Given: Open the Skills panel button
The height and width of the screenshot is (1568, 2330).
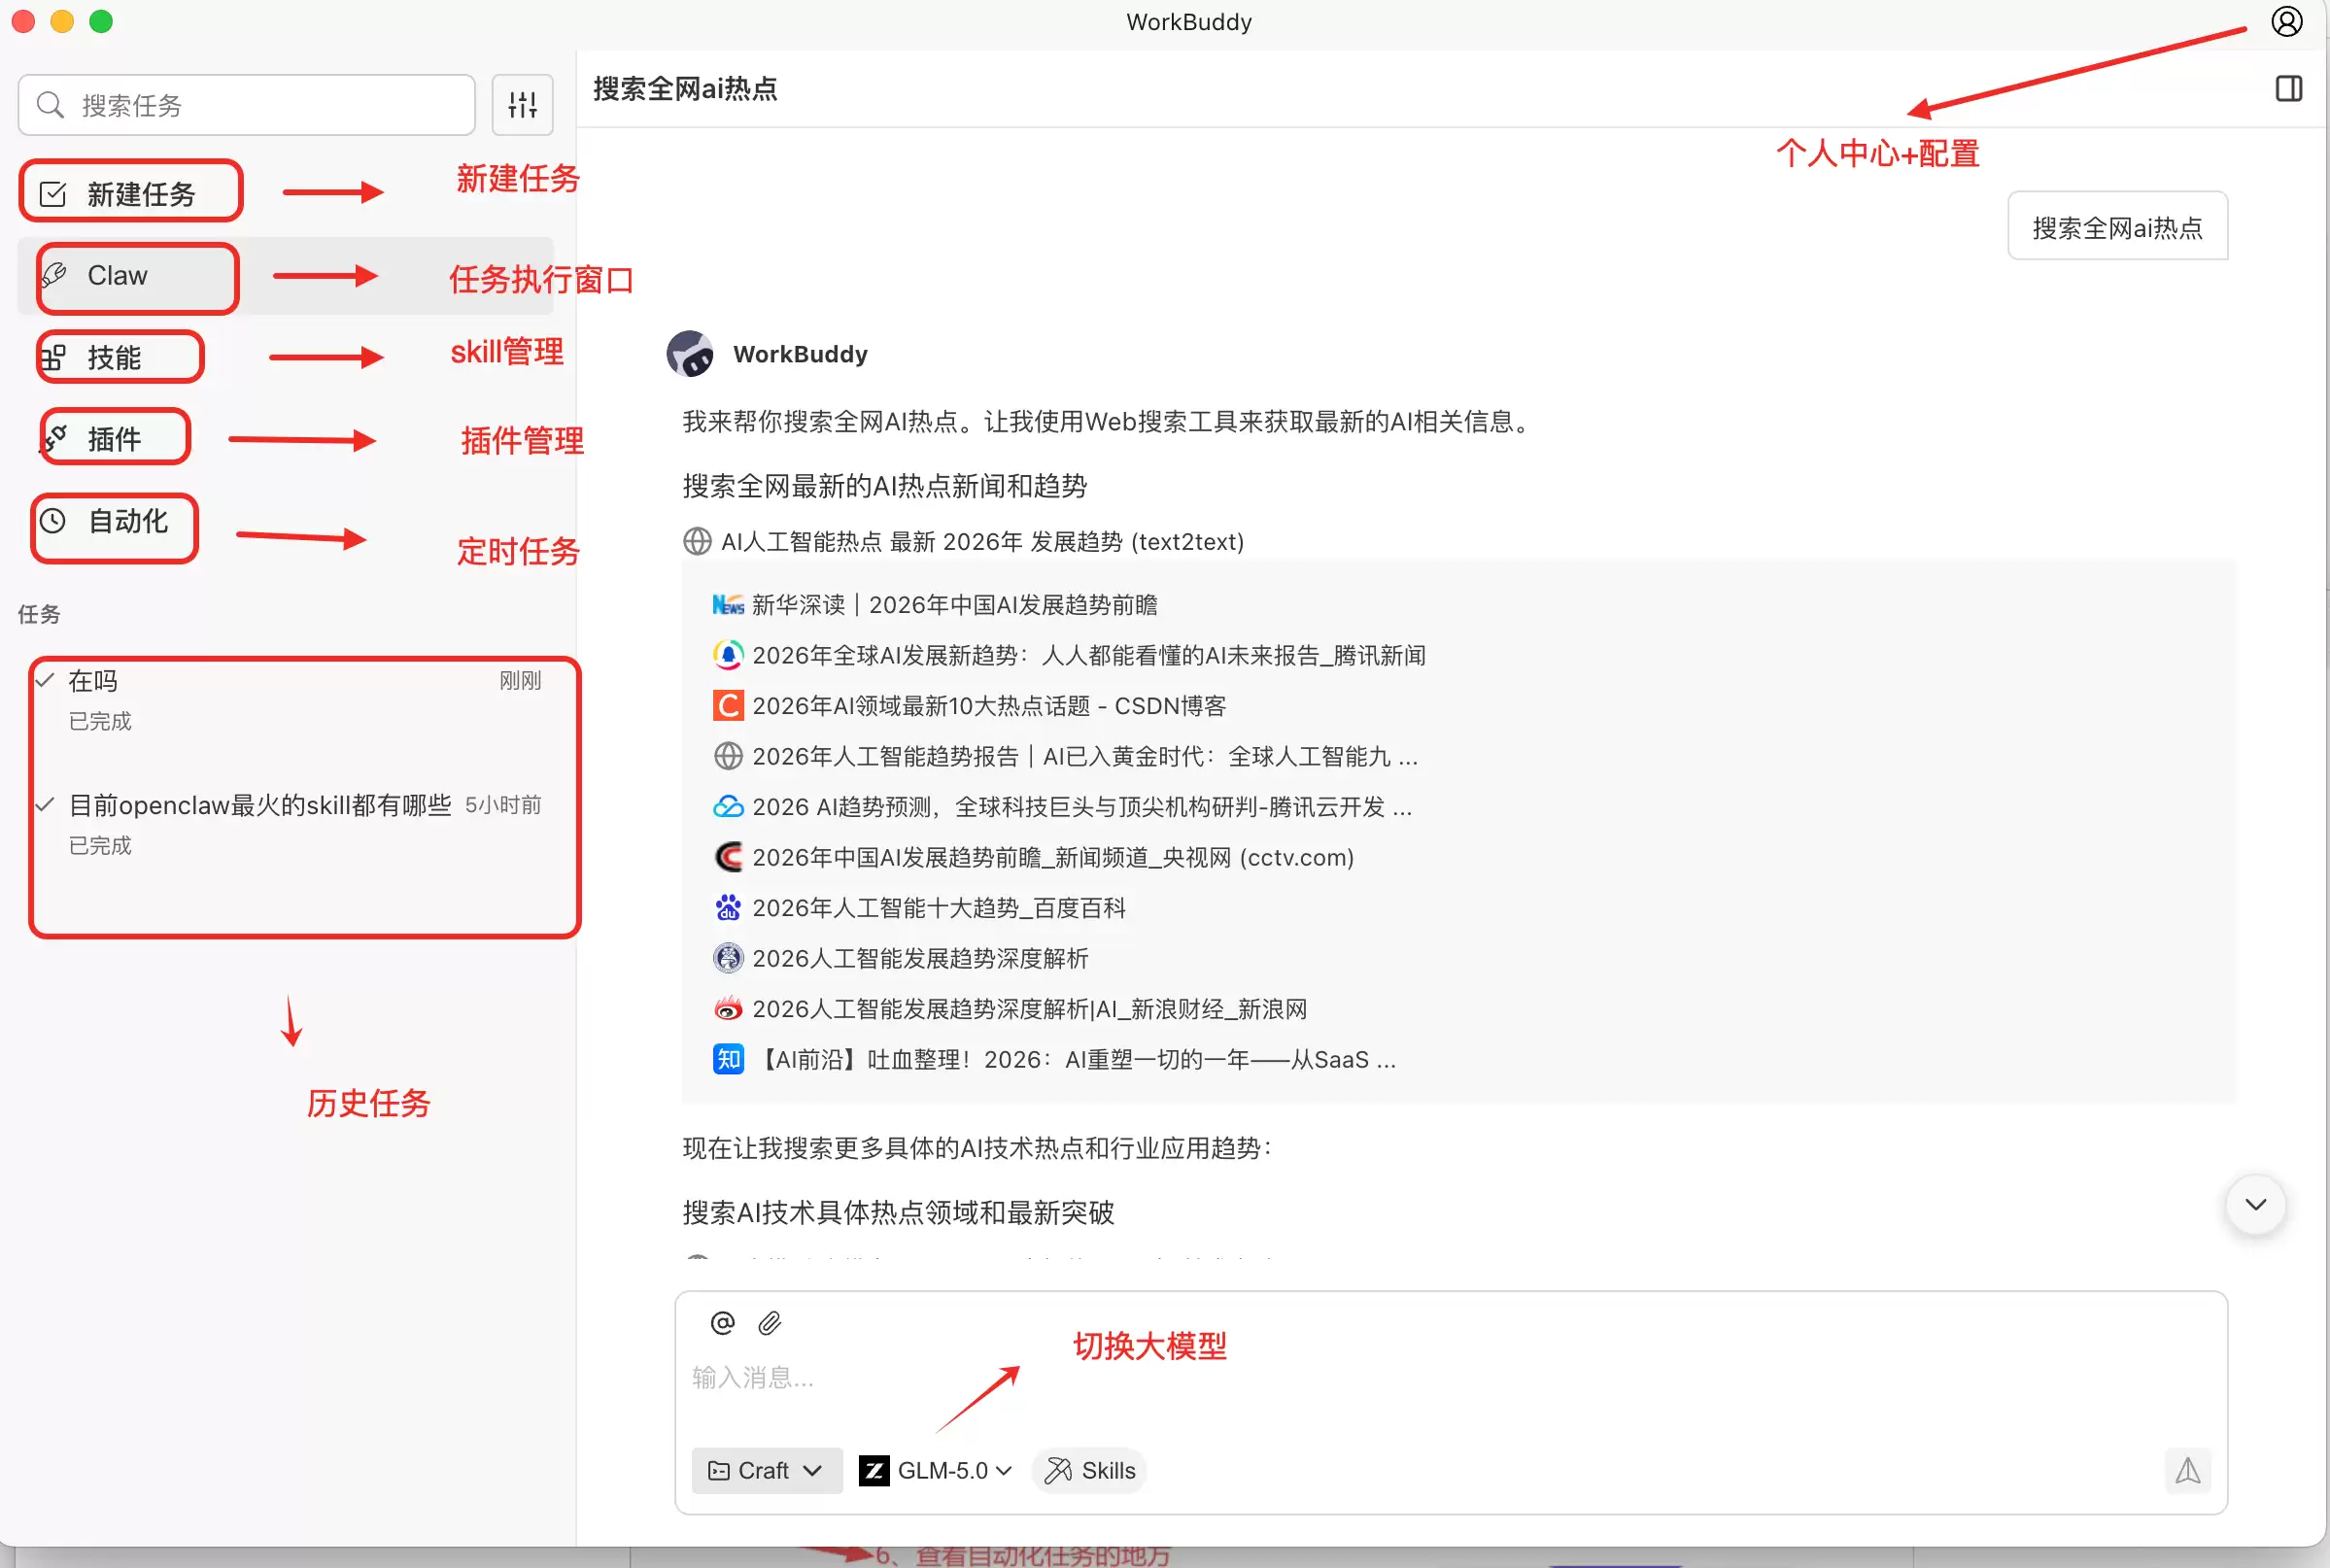Looking at the screenshot, I should click(x=1088, y=1470).
